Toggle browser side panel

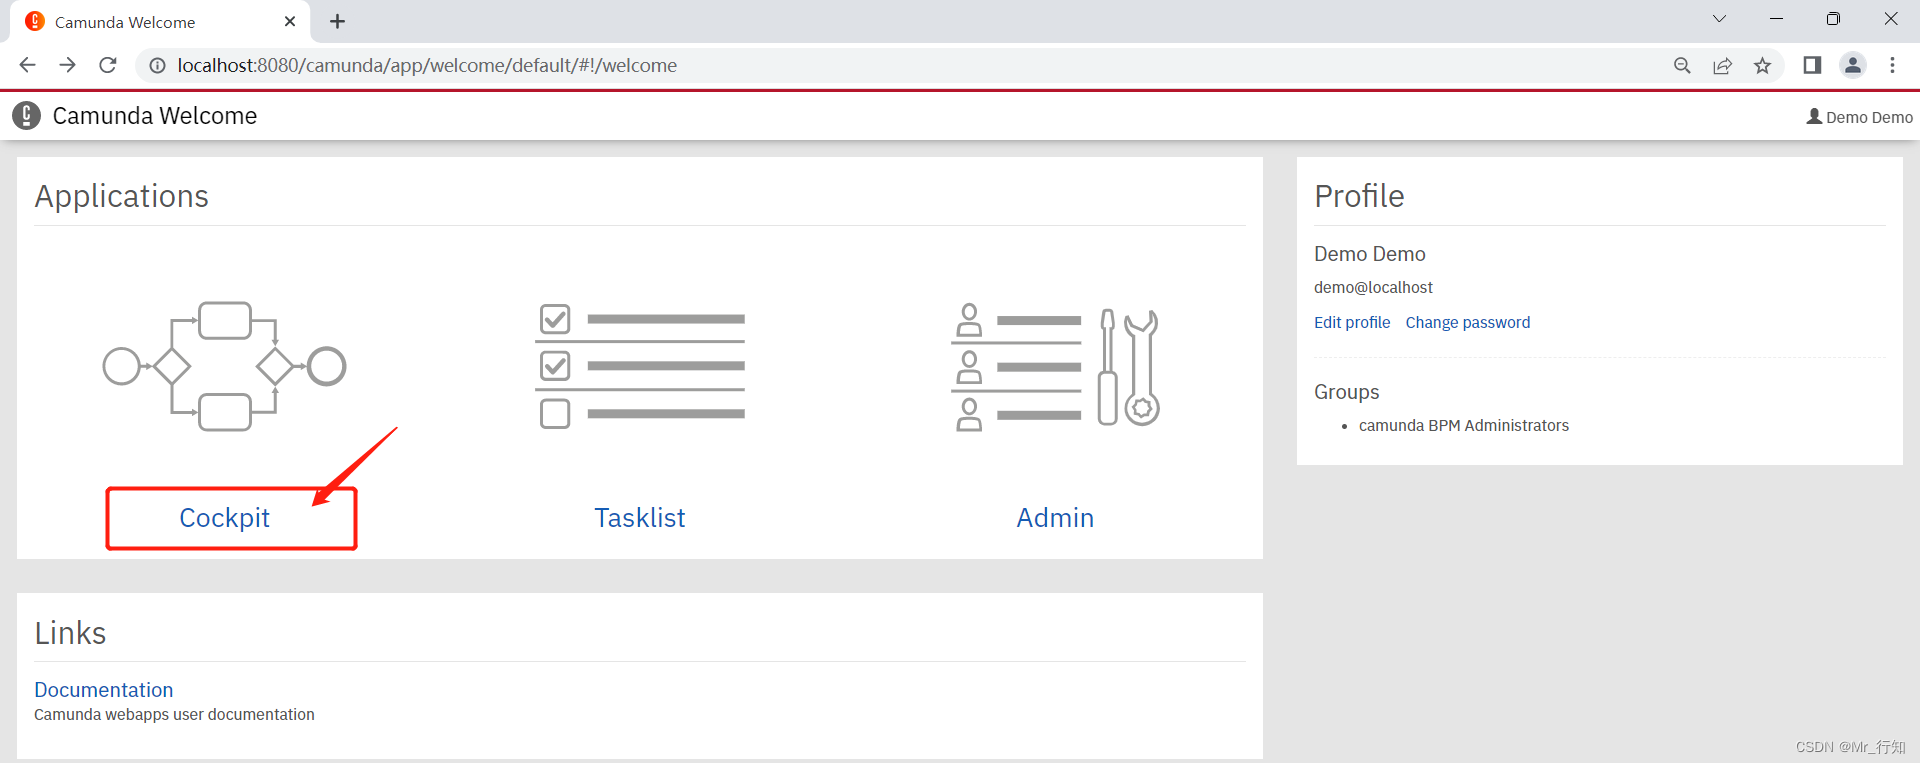tap(1812, 65)
